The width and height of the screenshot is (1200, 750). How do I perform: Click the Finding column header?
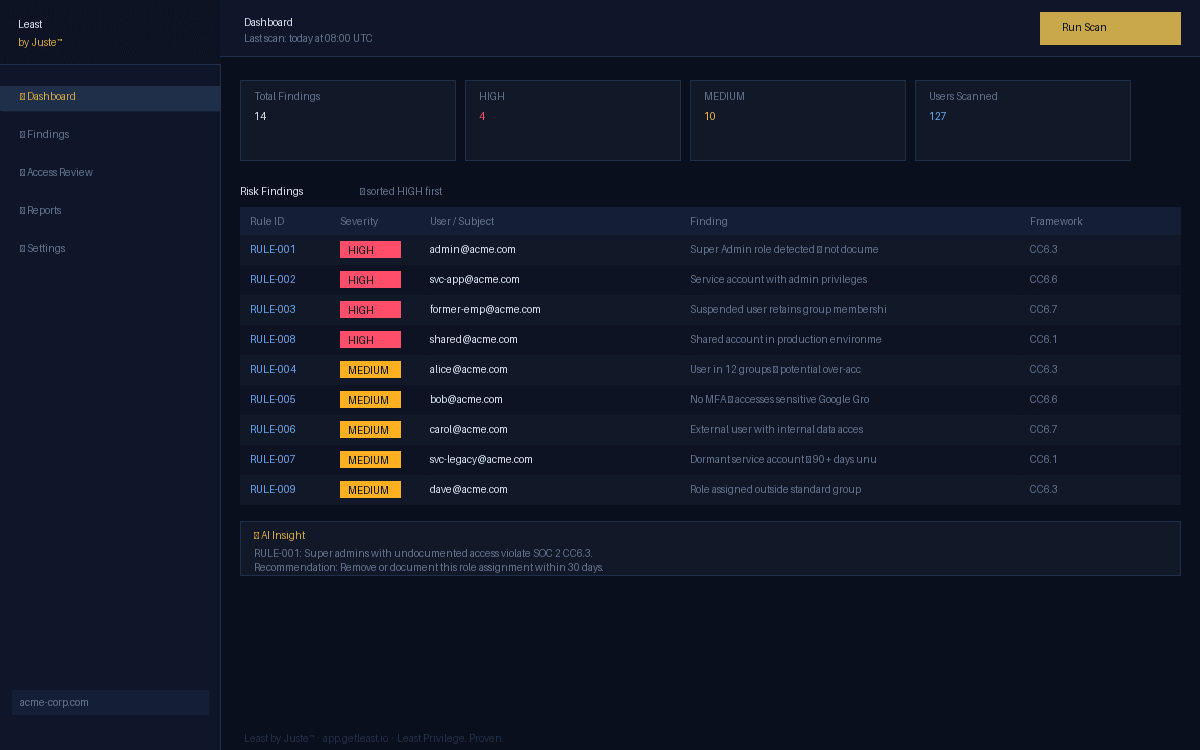tap(709, 221)
